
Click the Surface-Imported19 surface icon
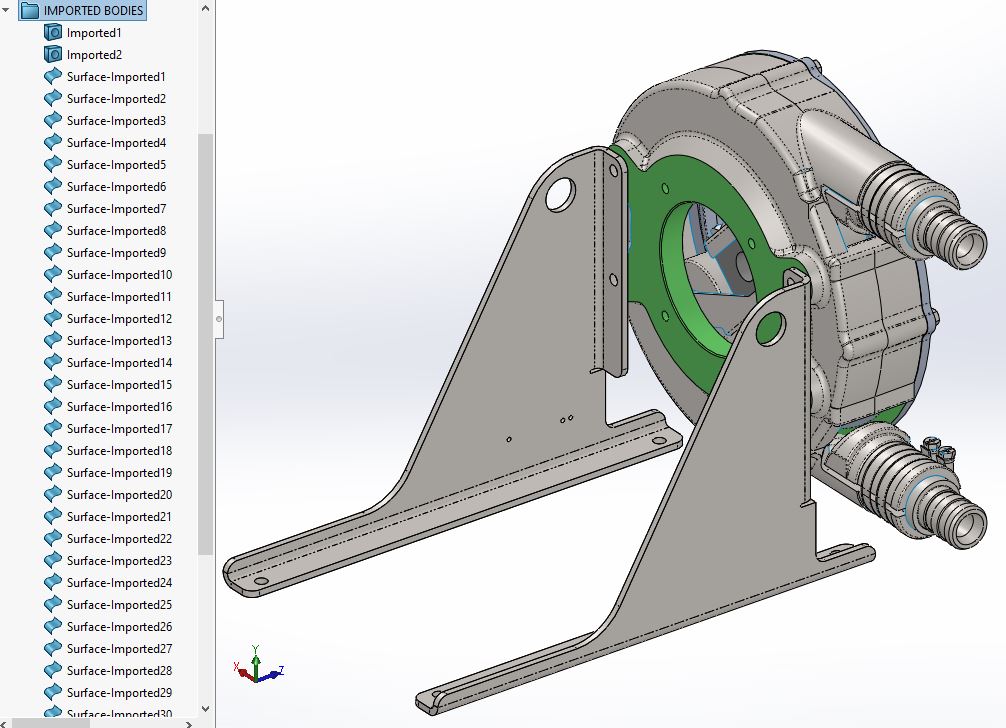tap(53, 472)
